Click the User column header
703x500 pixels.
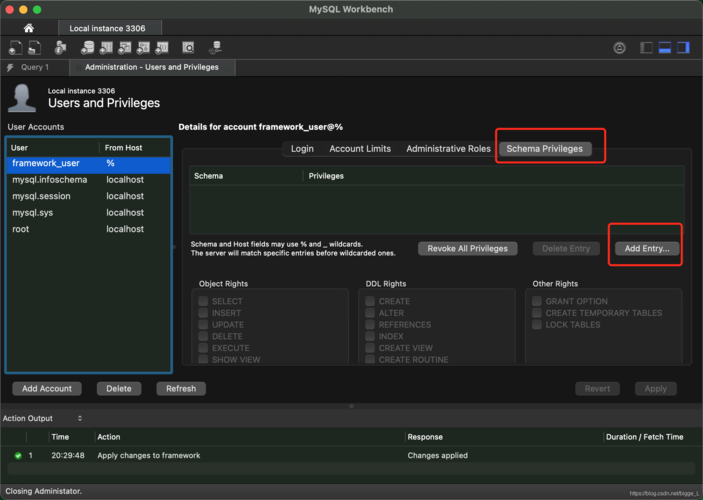pos(53,148)
